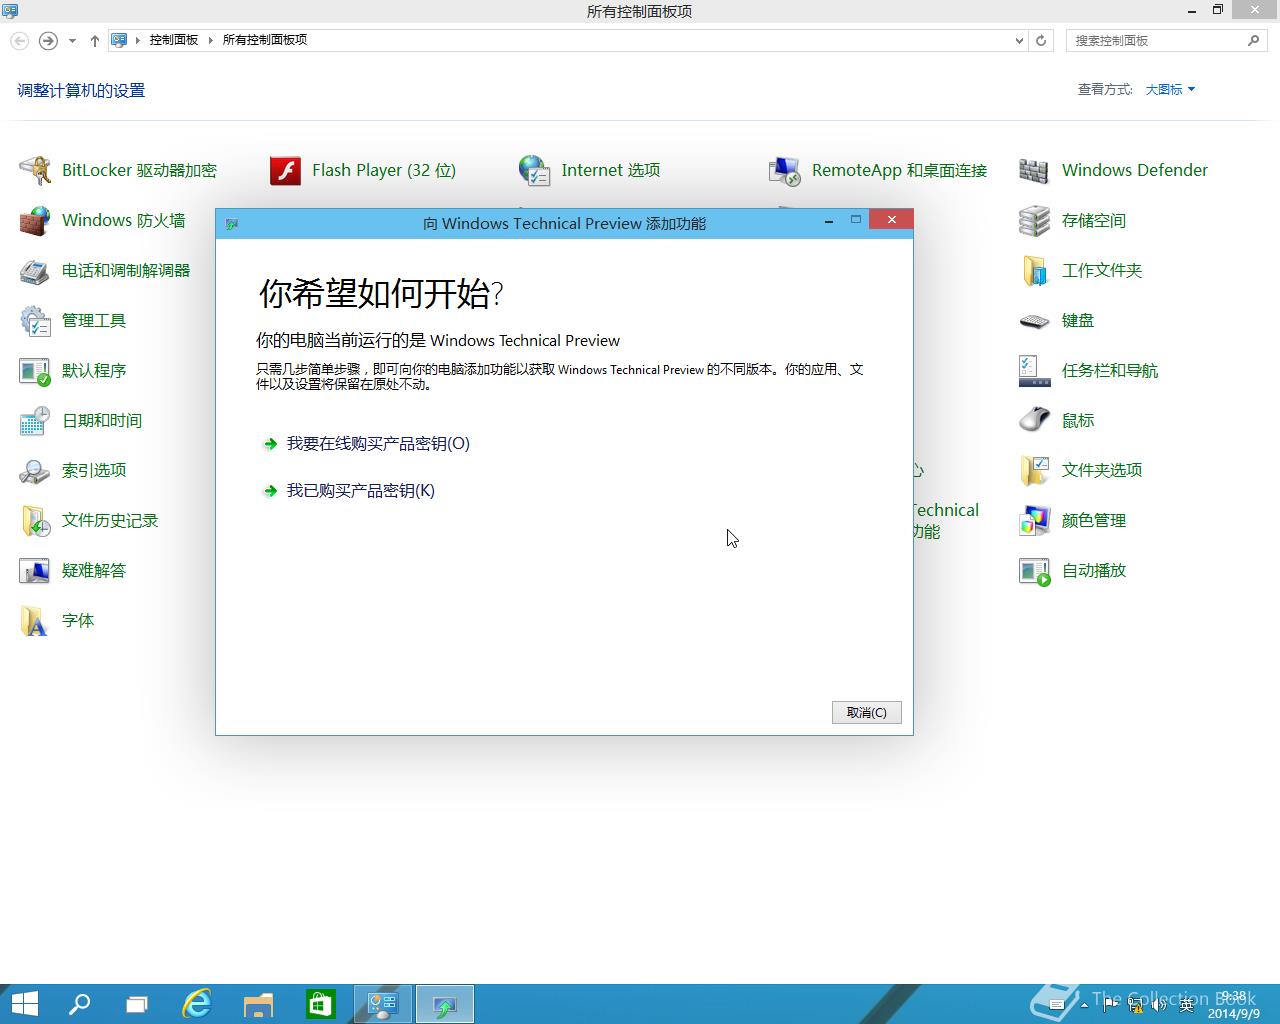Viewport: 1280px width, 1024px height.
Task: Open the storage spaces drives icon
Action: click(1035, 220)
